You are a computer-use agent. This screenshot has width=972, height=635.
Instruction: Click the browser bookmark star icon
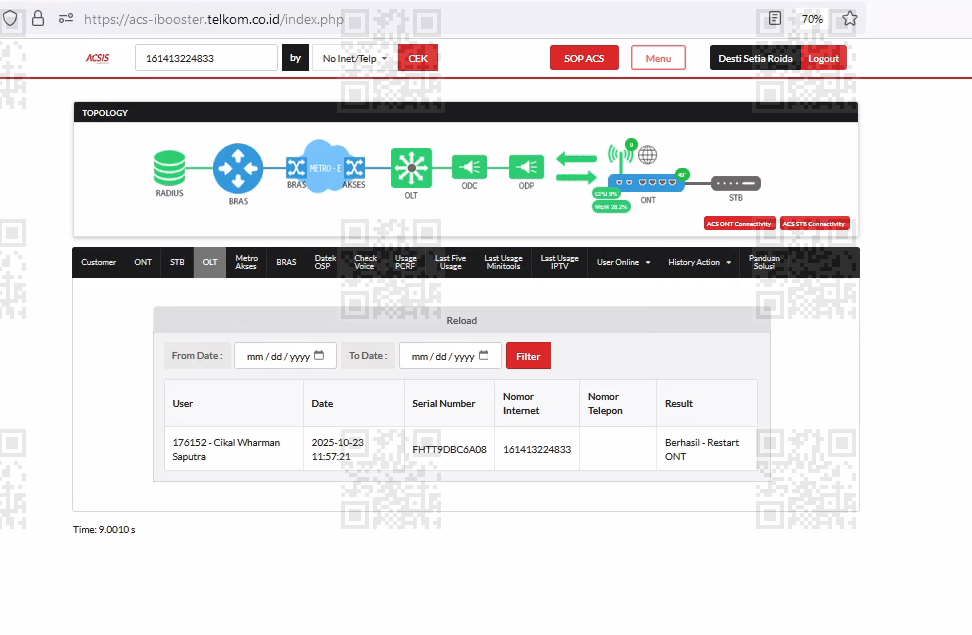(850, 19)
